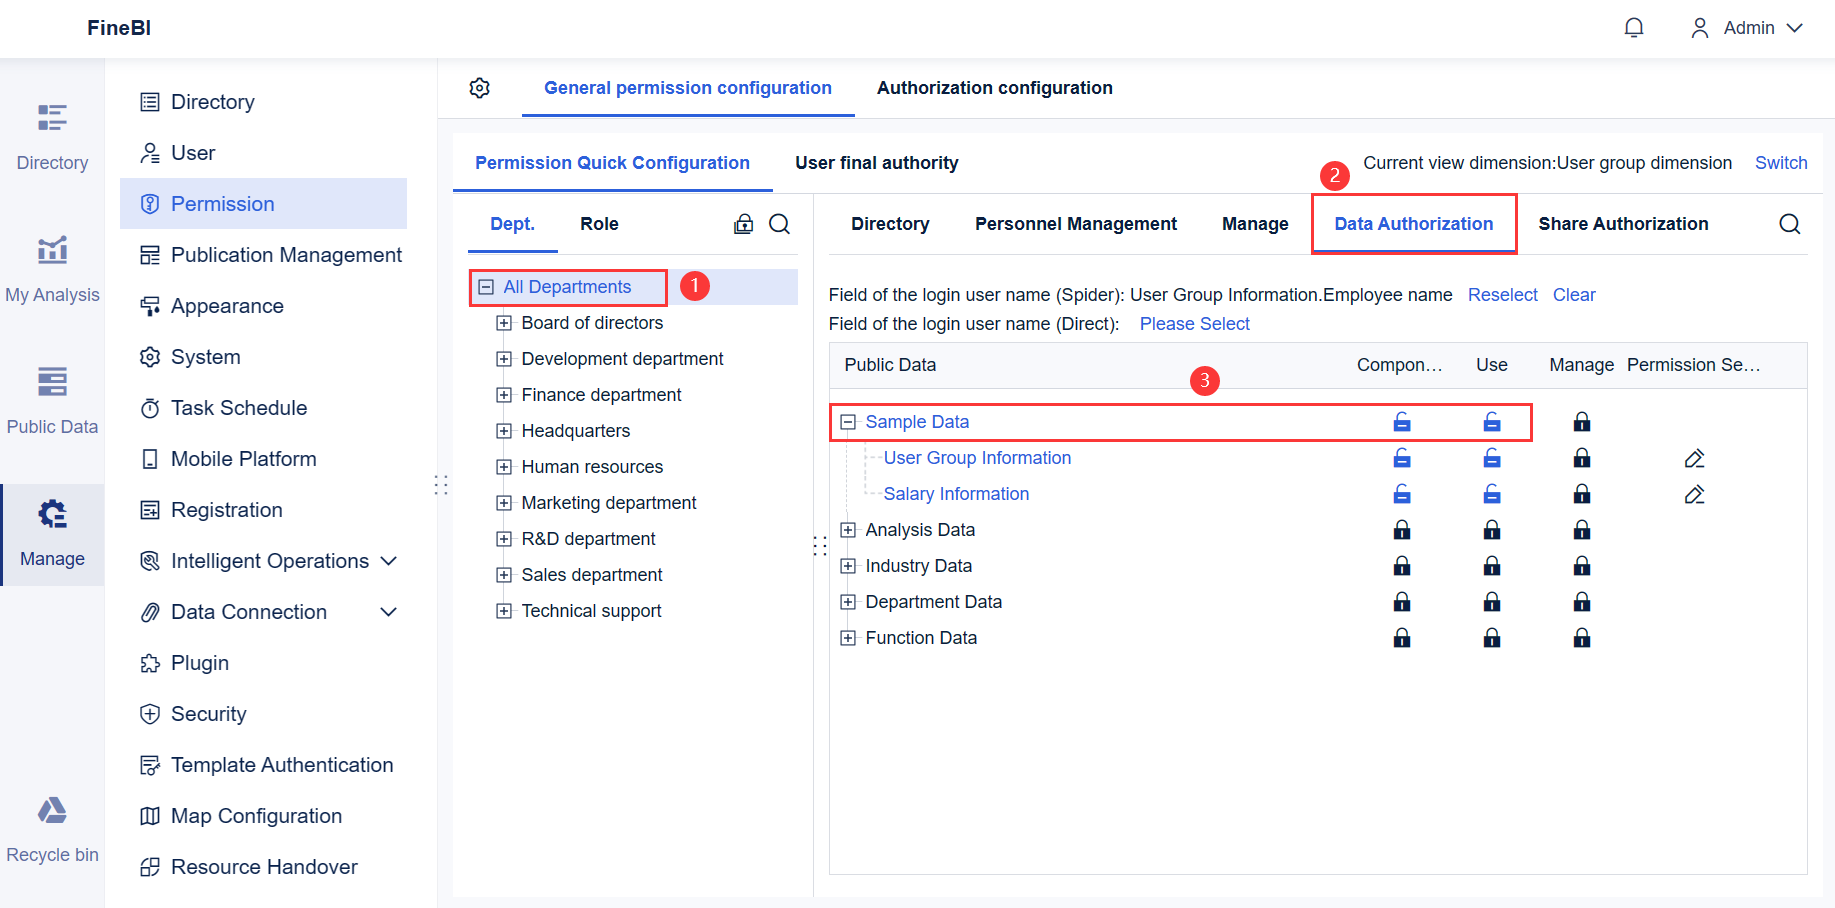Viewport: 1835px width, 908px height.
Task: Click the Please Select link
Action: tap(1194, 323)
